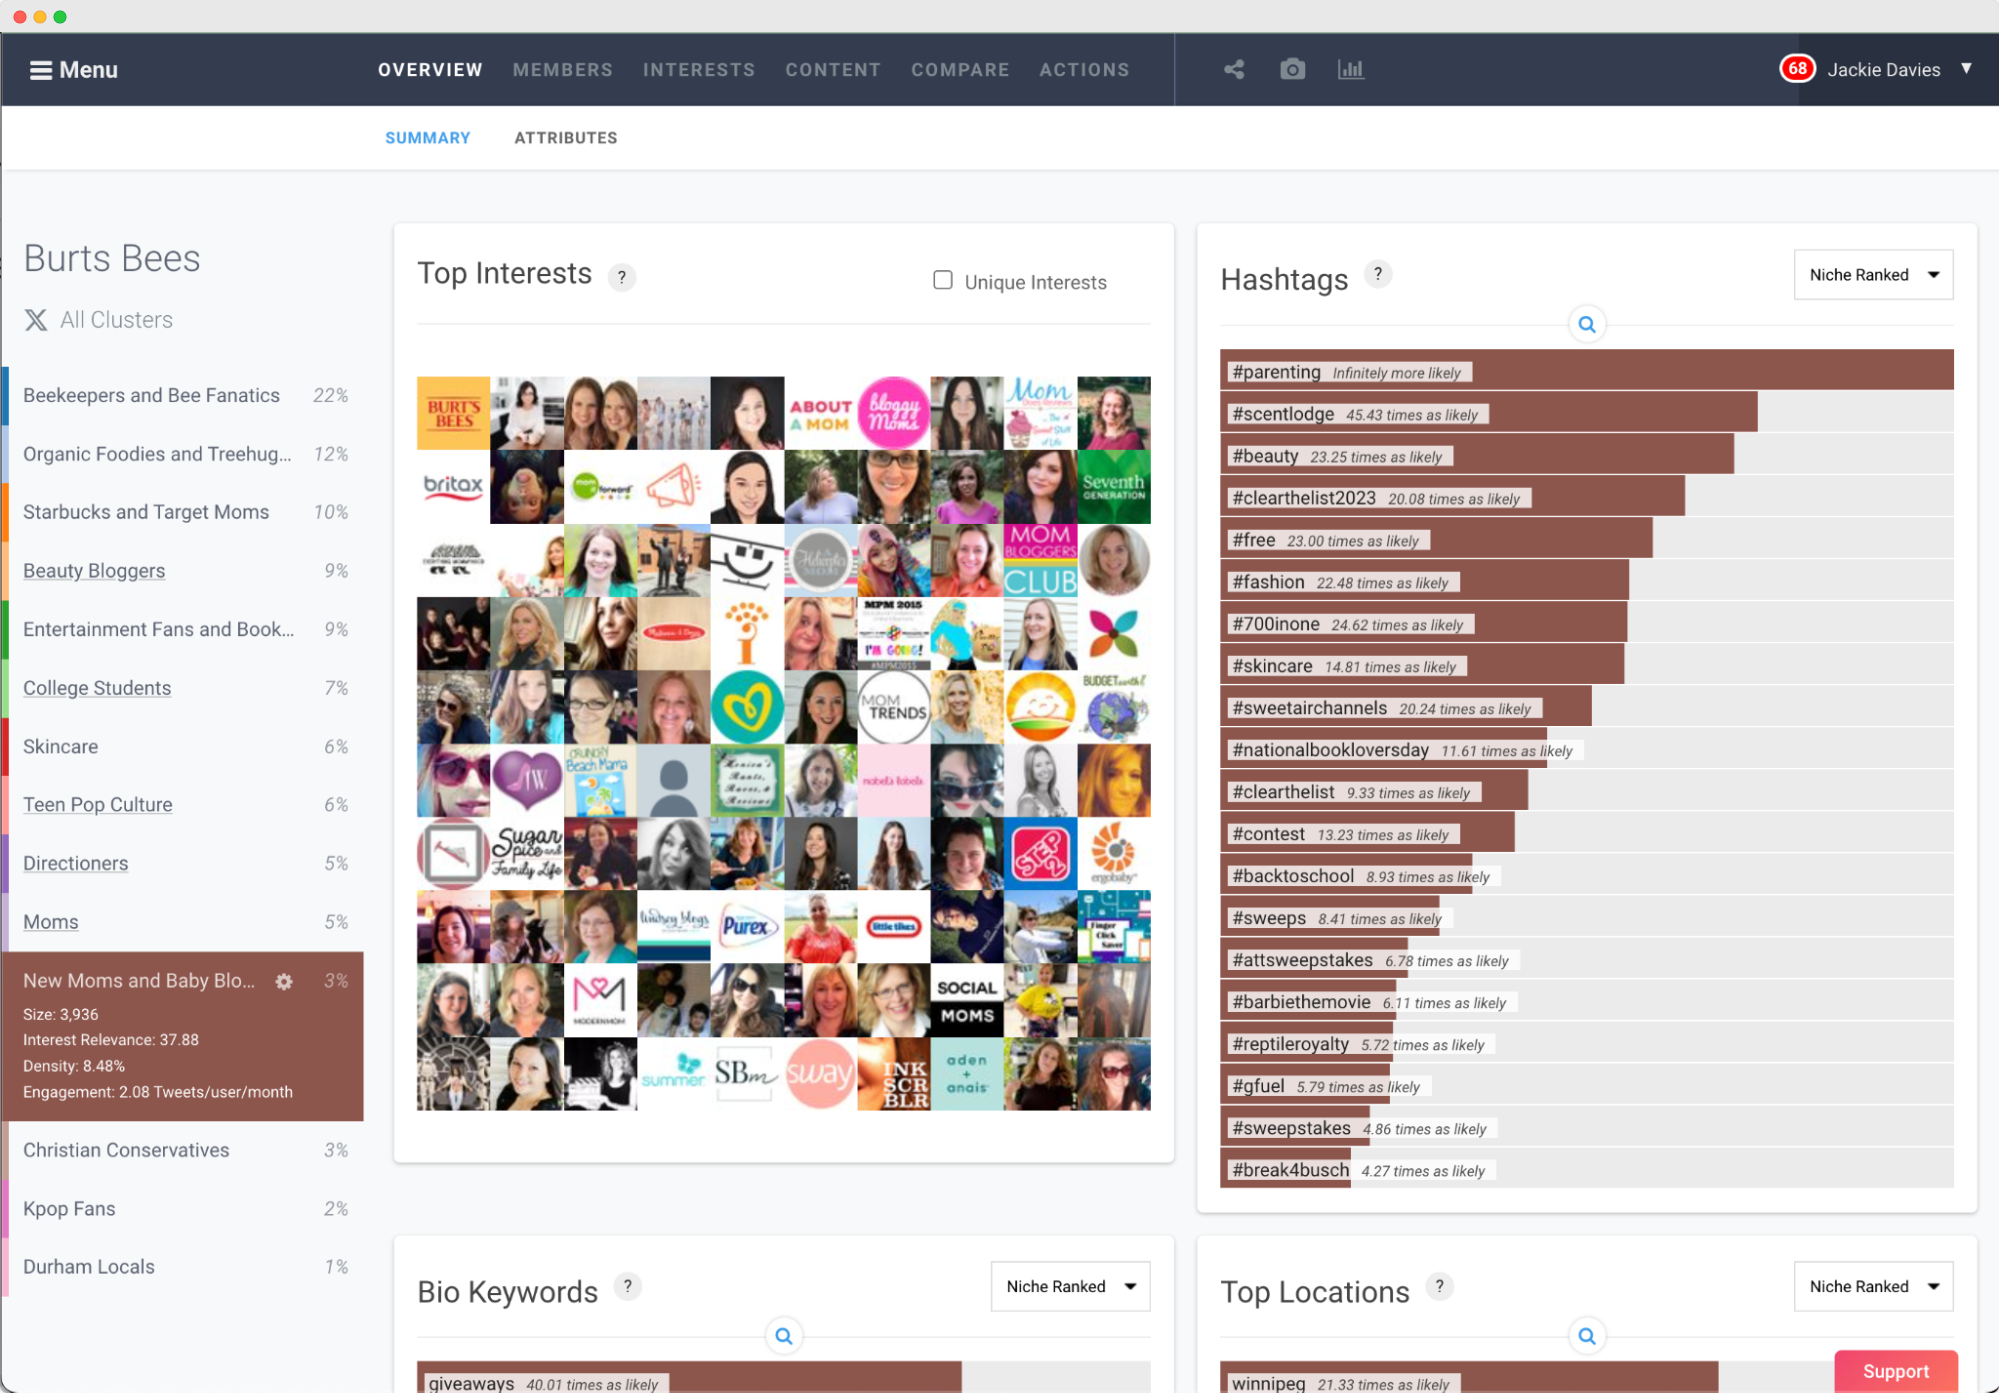Click the Seventh Generation logo thumbnail

tap(1114, 487)
